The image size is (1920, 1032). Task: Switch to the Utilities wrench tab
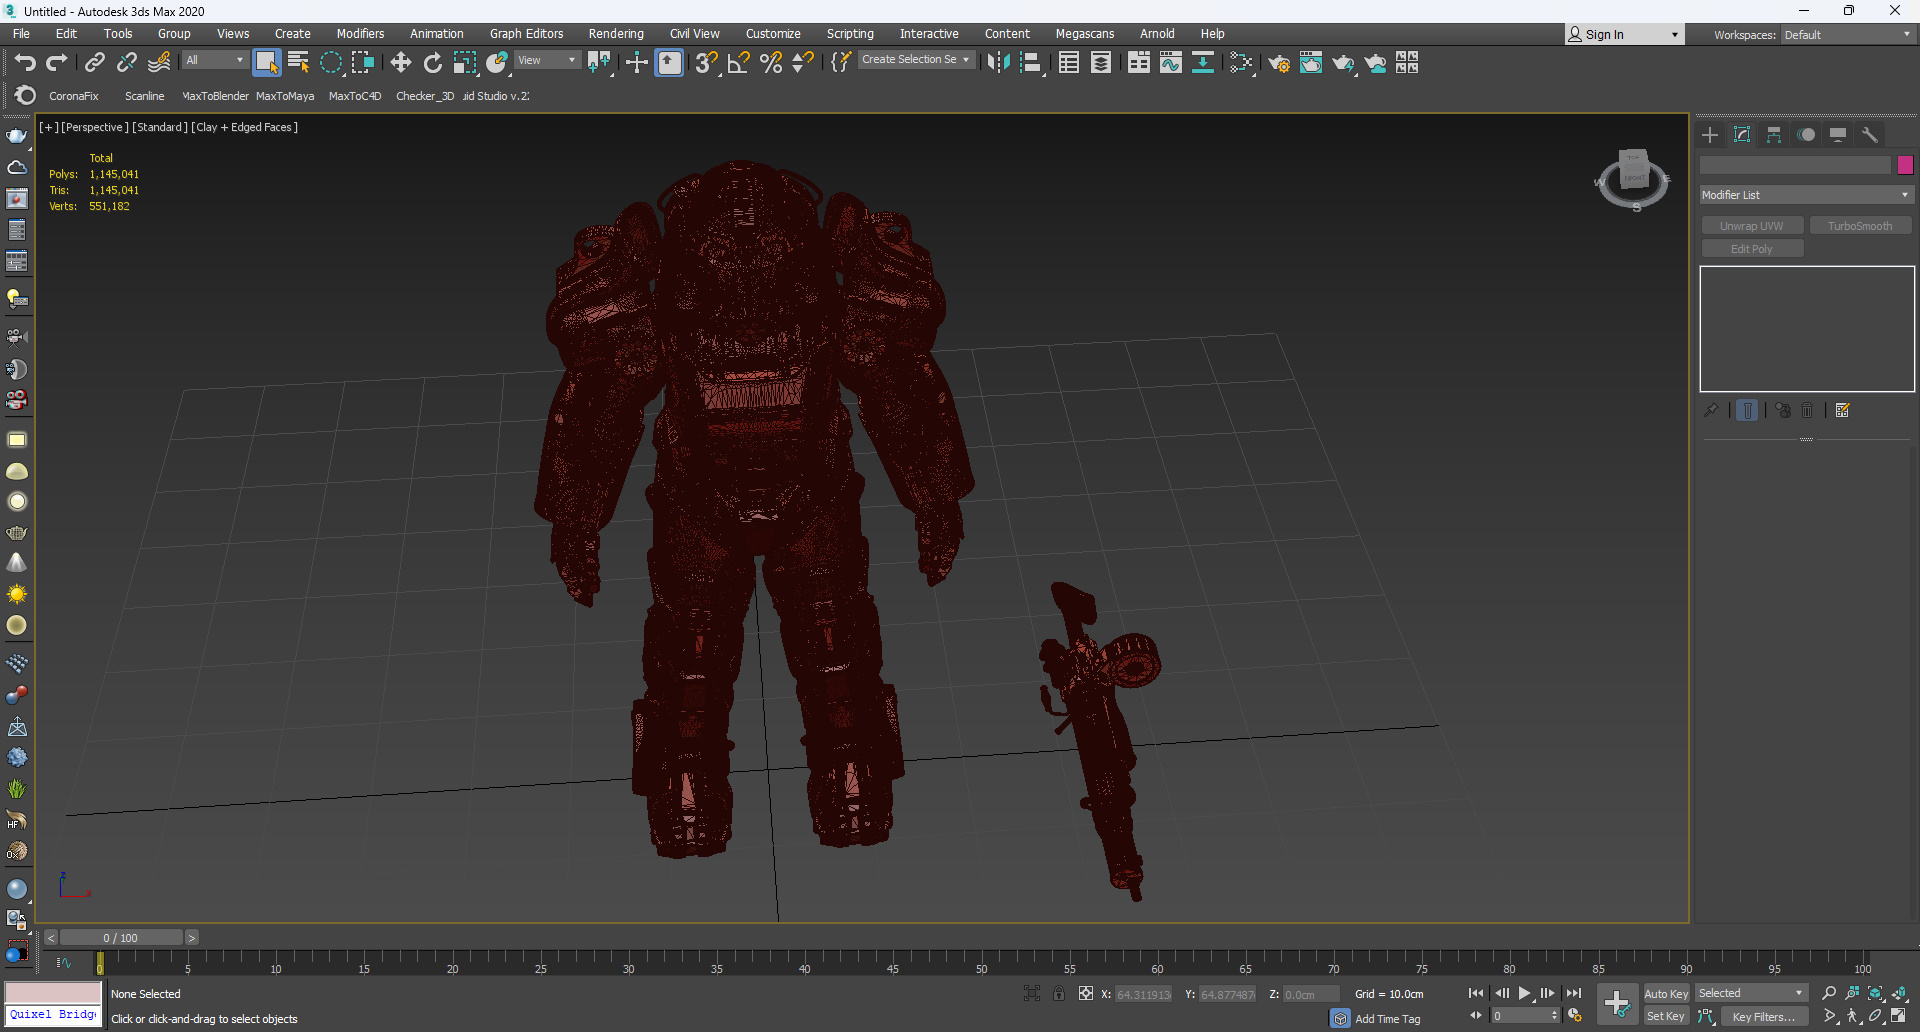(1870, 135)
